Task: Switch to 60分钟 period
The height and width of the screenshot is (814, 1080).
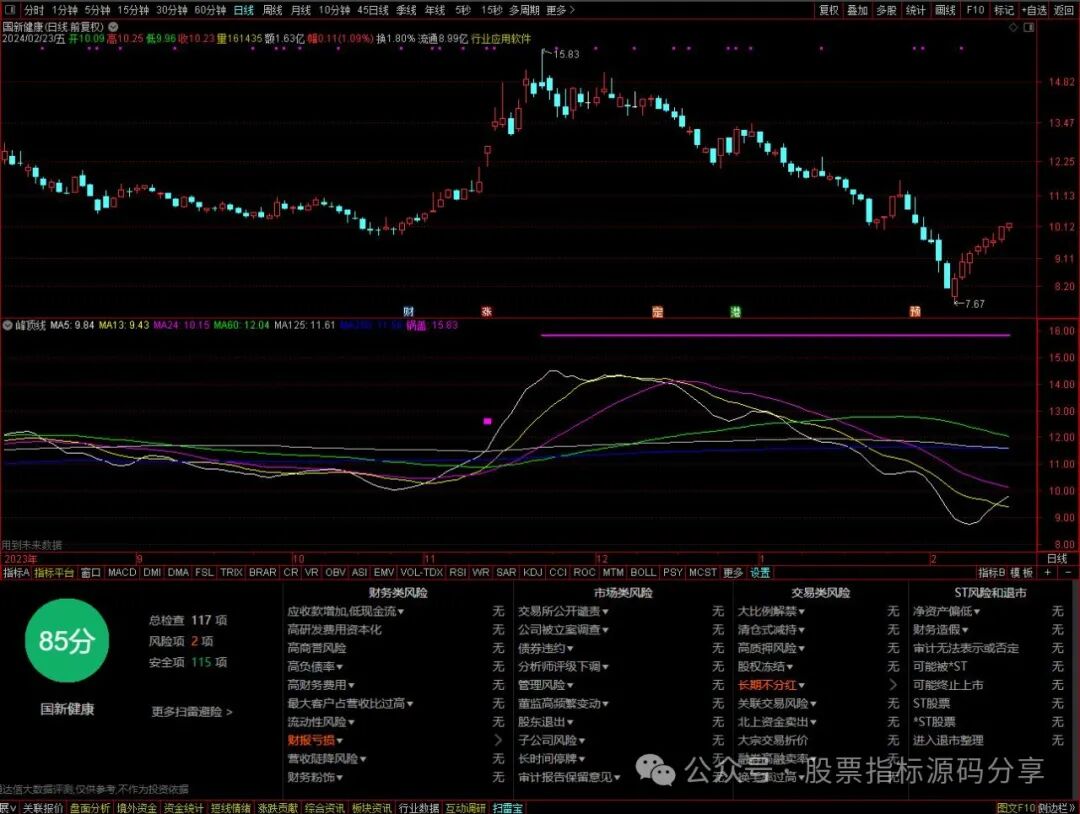Action: click(x=210, y=10)
